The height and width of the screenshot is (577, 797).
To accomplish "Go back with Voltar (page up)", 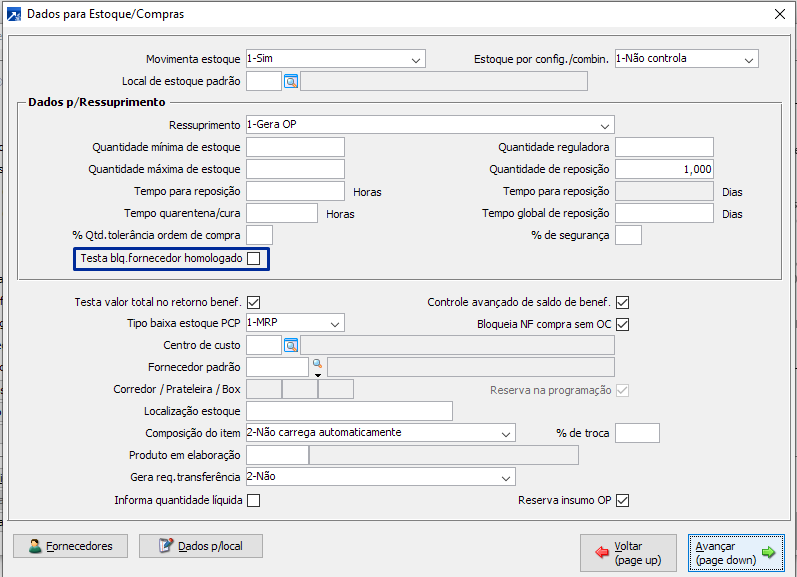I will coord(628,553).
